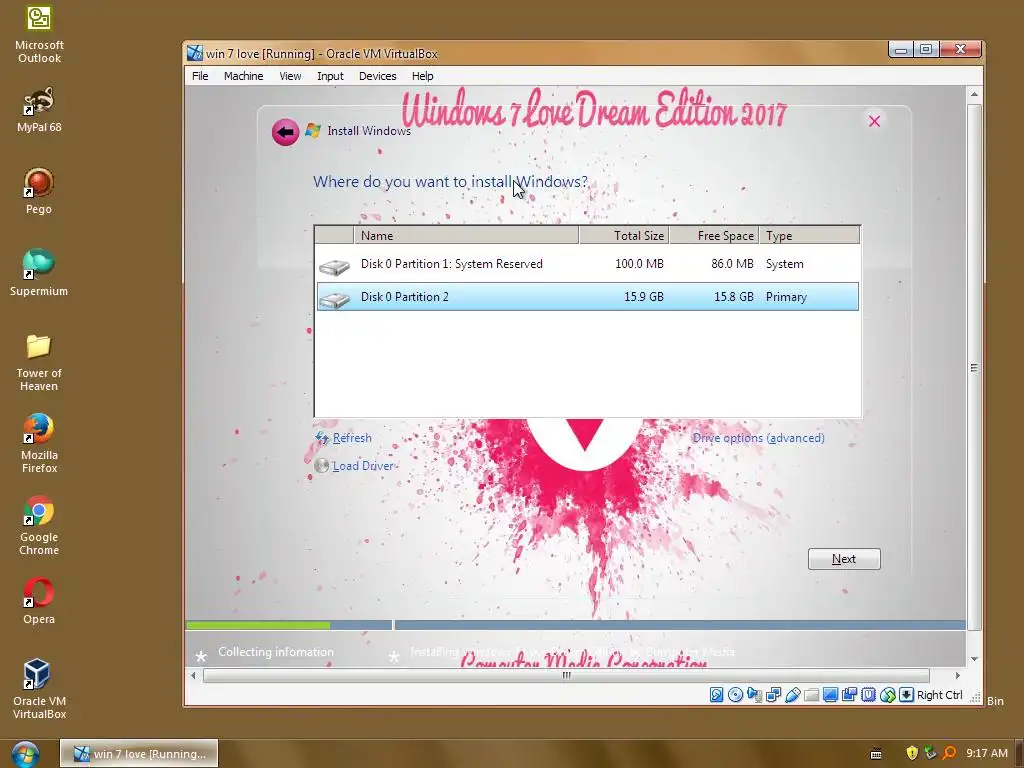Screen dimensions: 1024x768
Task: Open Drive options (advanced)
Action: [x=758, y=438]
